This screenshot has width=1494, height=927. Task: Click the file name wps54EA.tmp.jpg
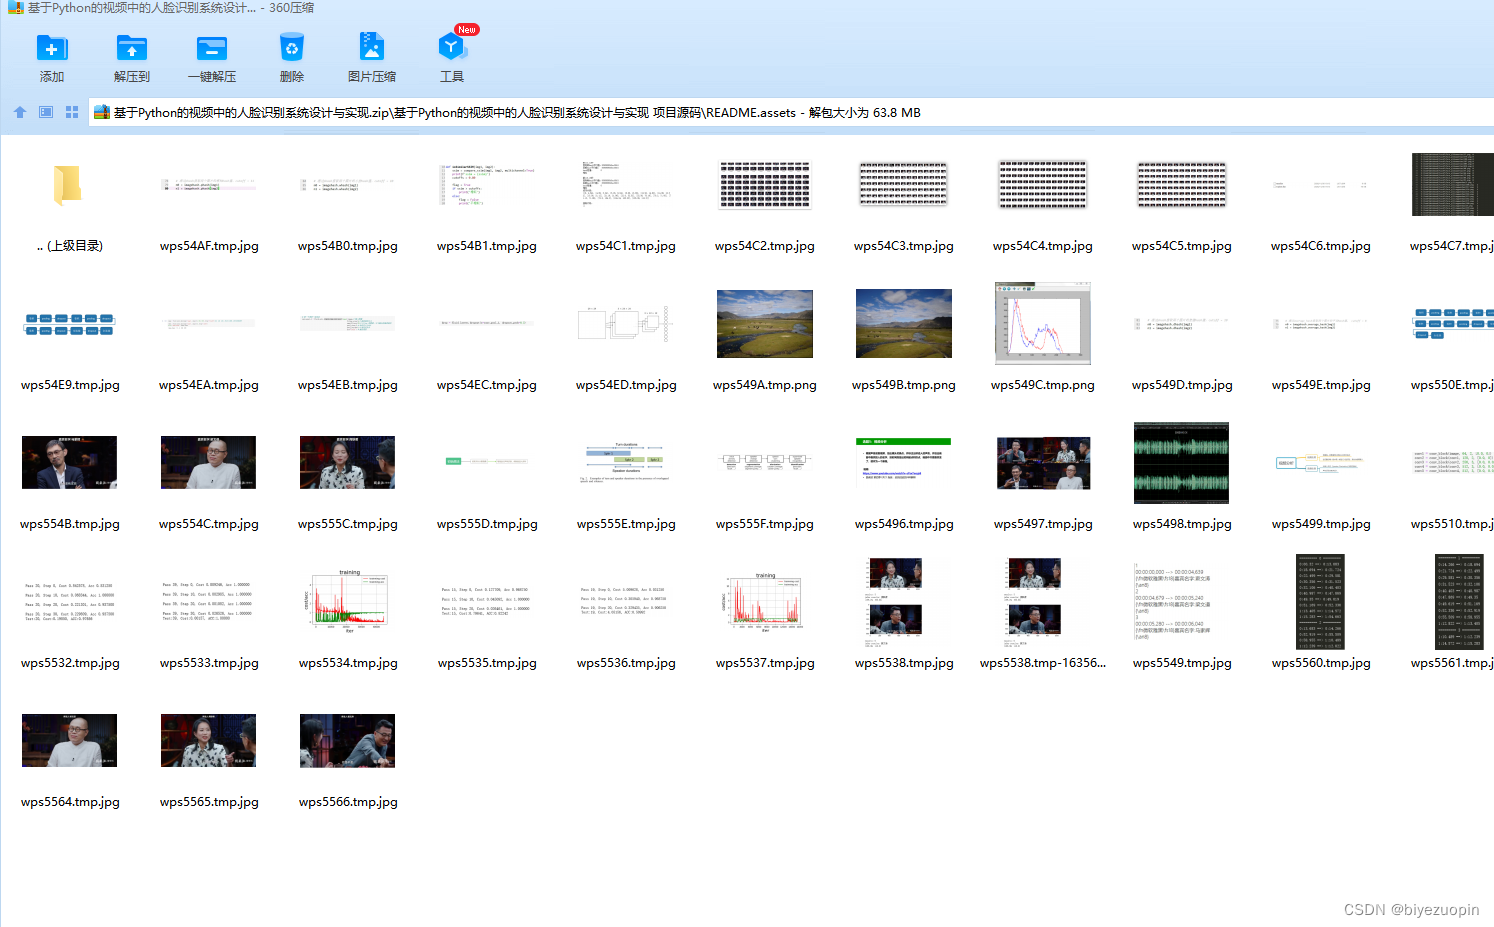[x=209, y=385]
